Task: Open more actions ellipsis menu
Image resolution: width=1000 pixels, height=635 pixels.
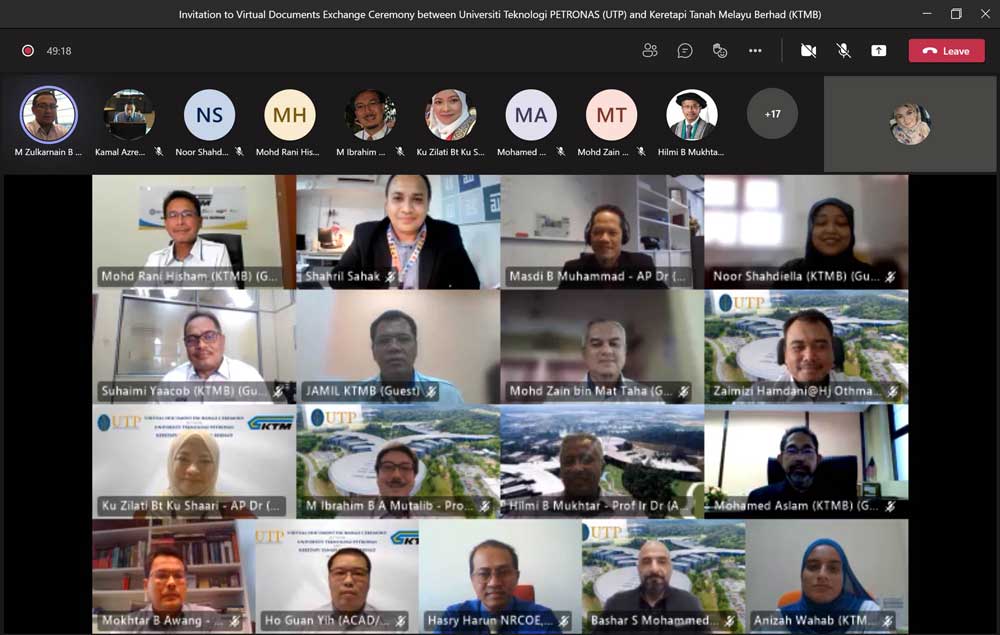Action: pyautogui.click(x=755, y=50)
